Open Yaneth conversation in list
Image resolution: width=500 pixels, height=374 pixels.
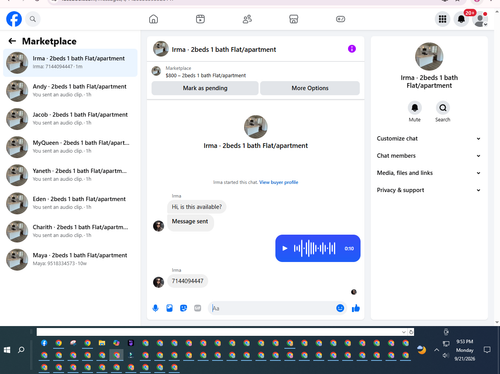pos(70,175)
